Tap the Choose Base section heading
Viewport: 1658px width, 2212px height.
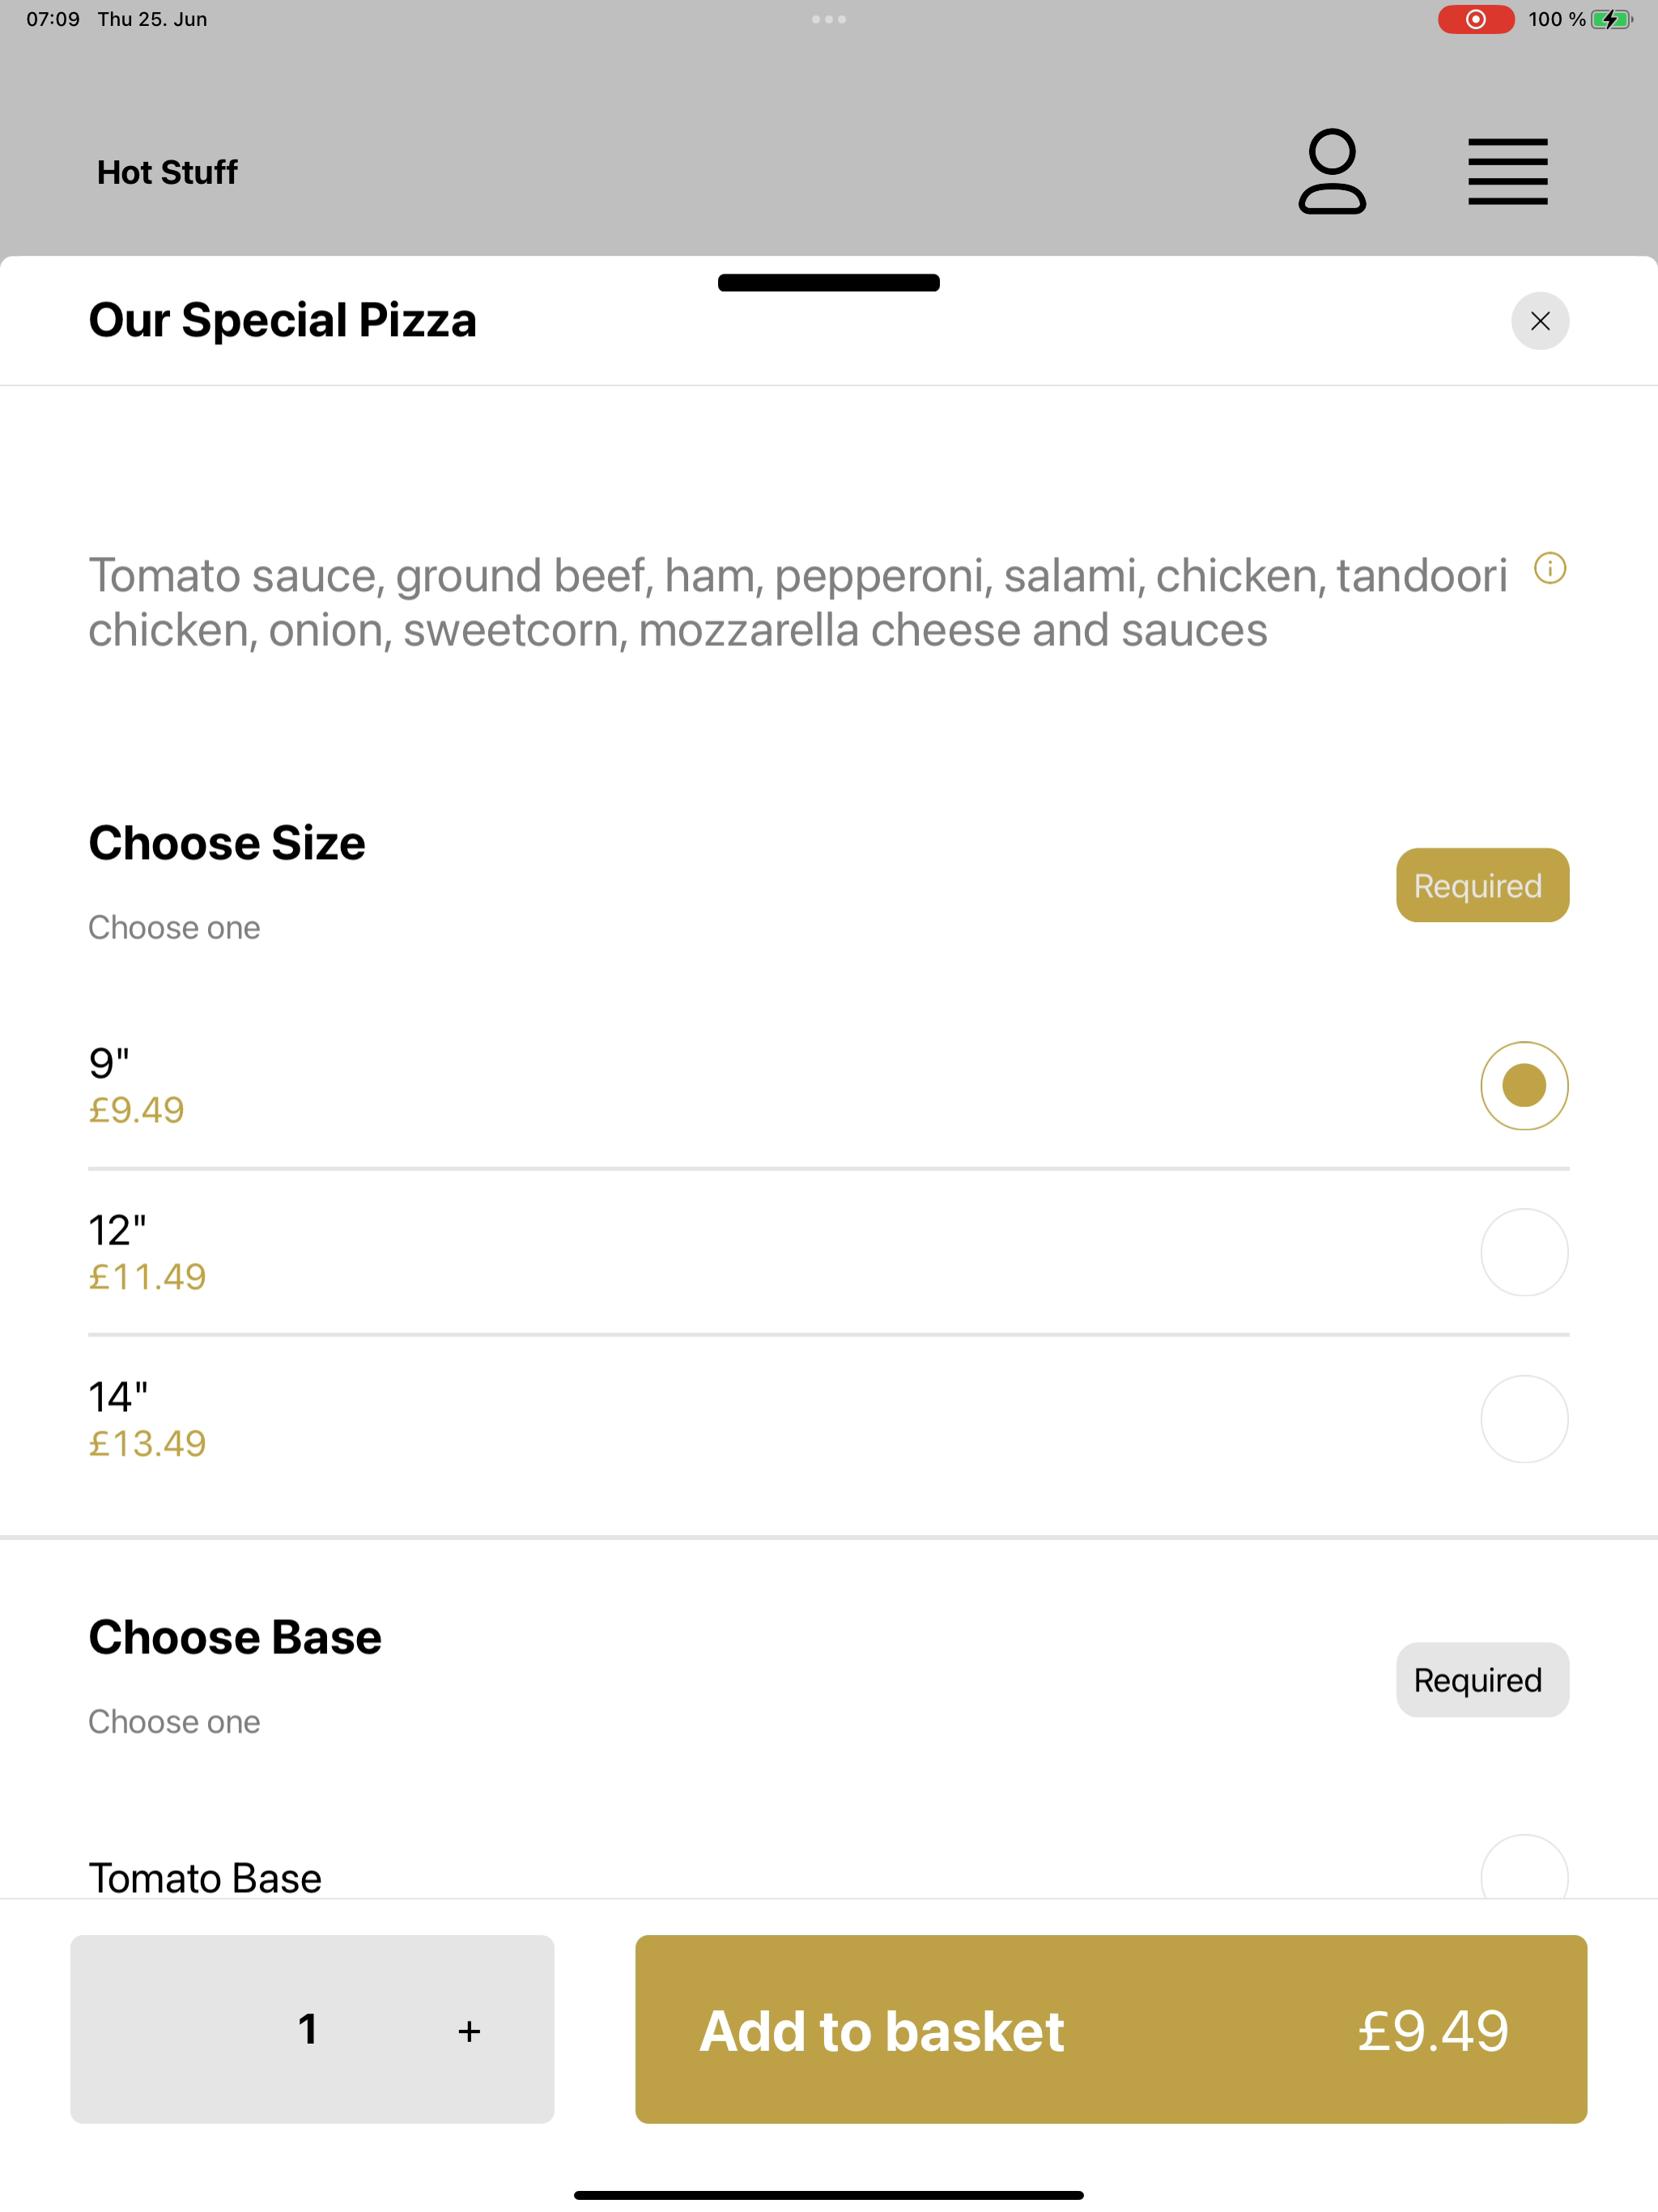pyautogui.click(x=235, y=1637)
